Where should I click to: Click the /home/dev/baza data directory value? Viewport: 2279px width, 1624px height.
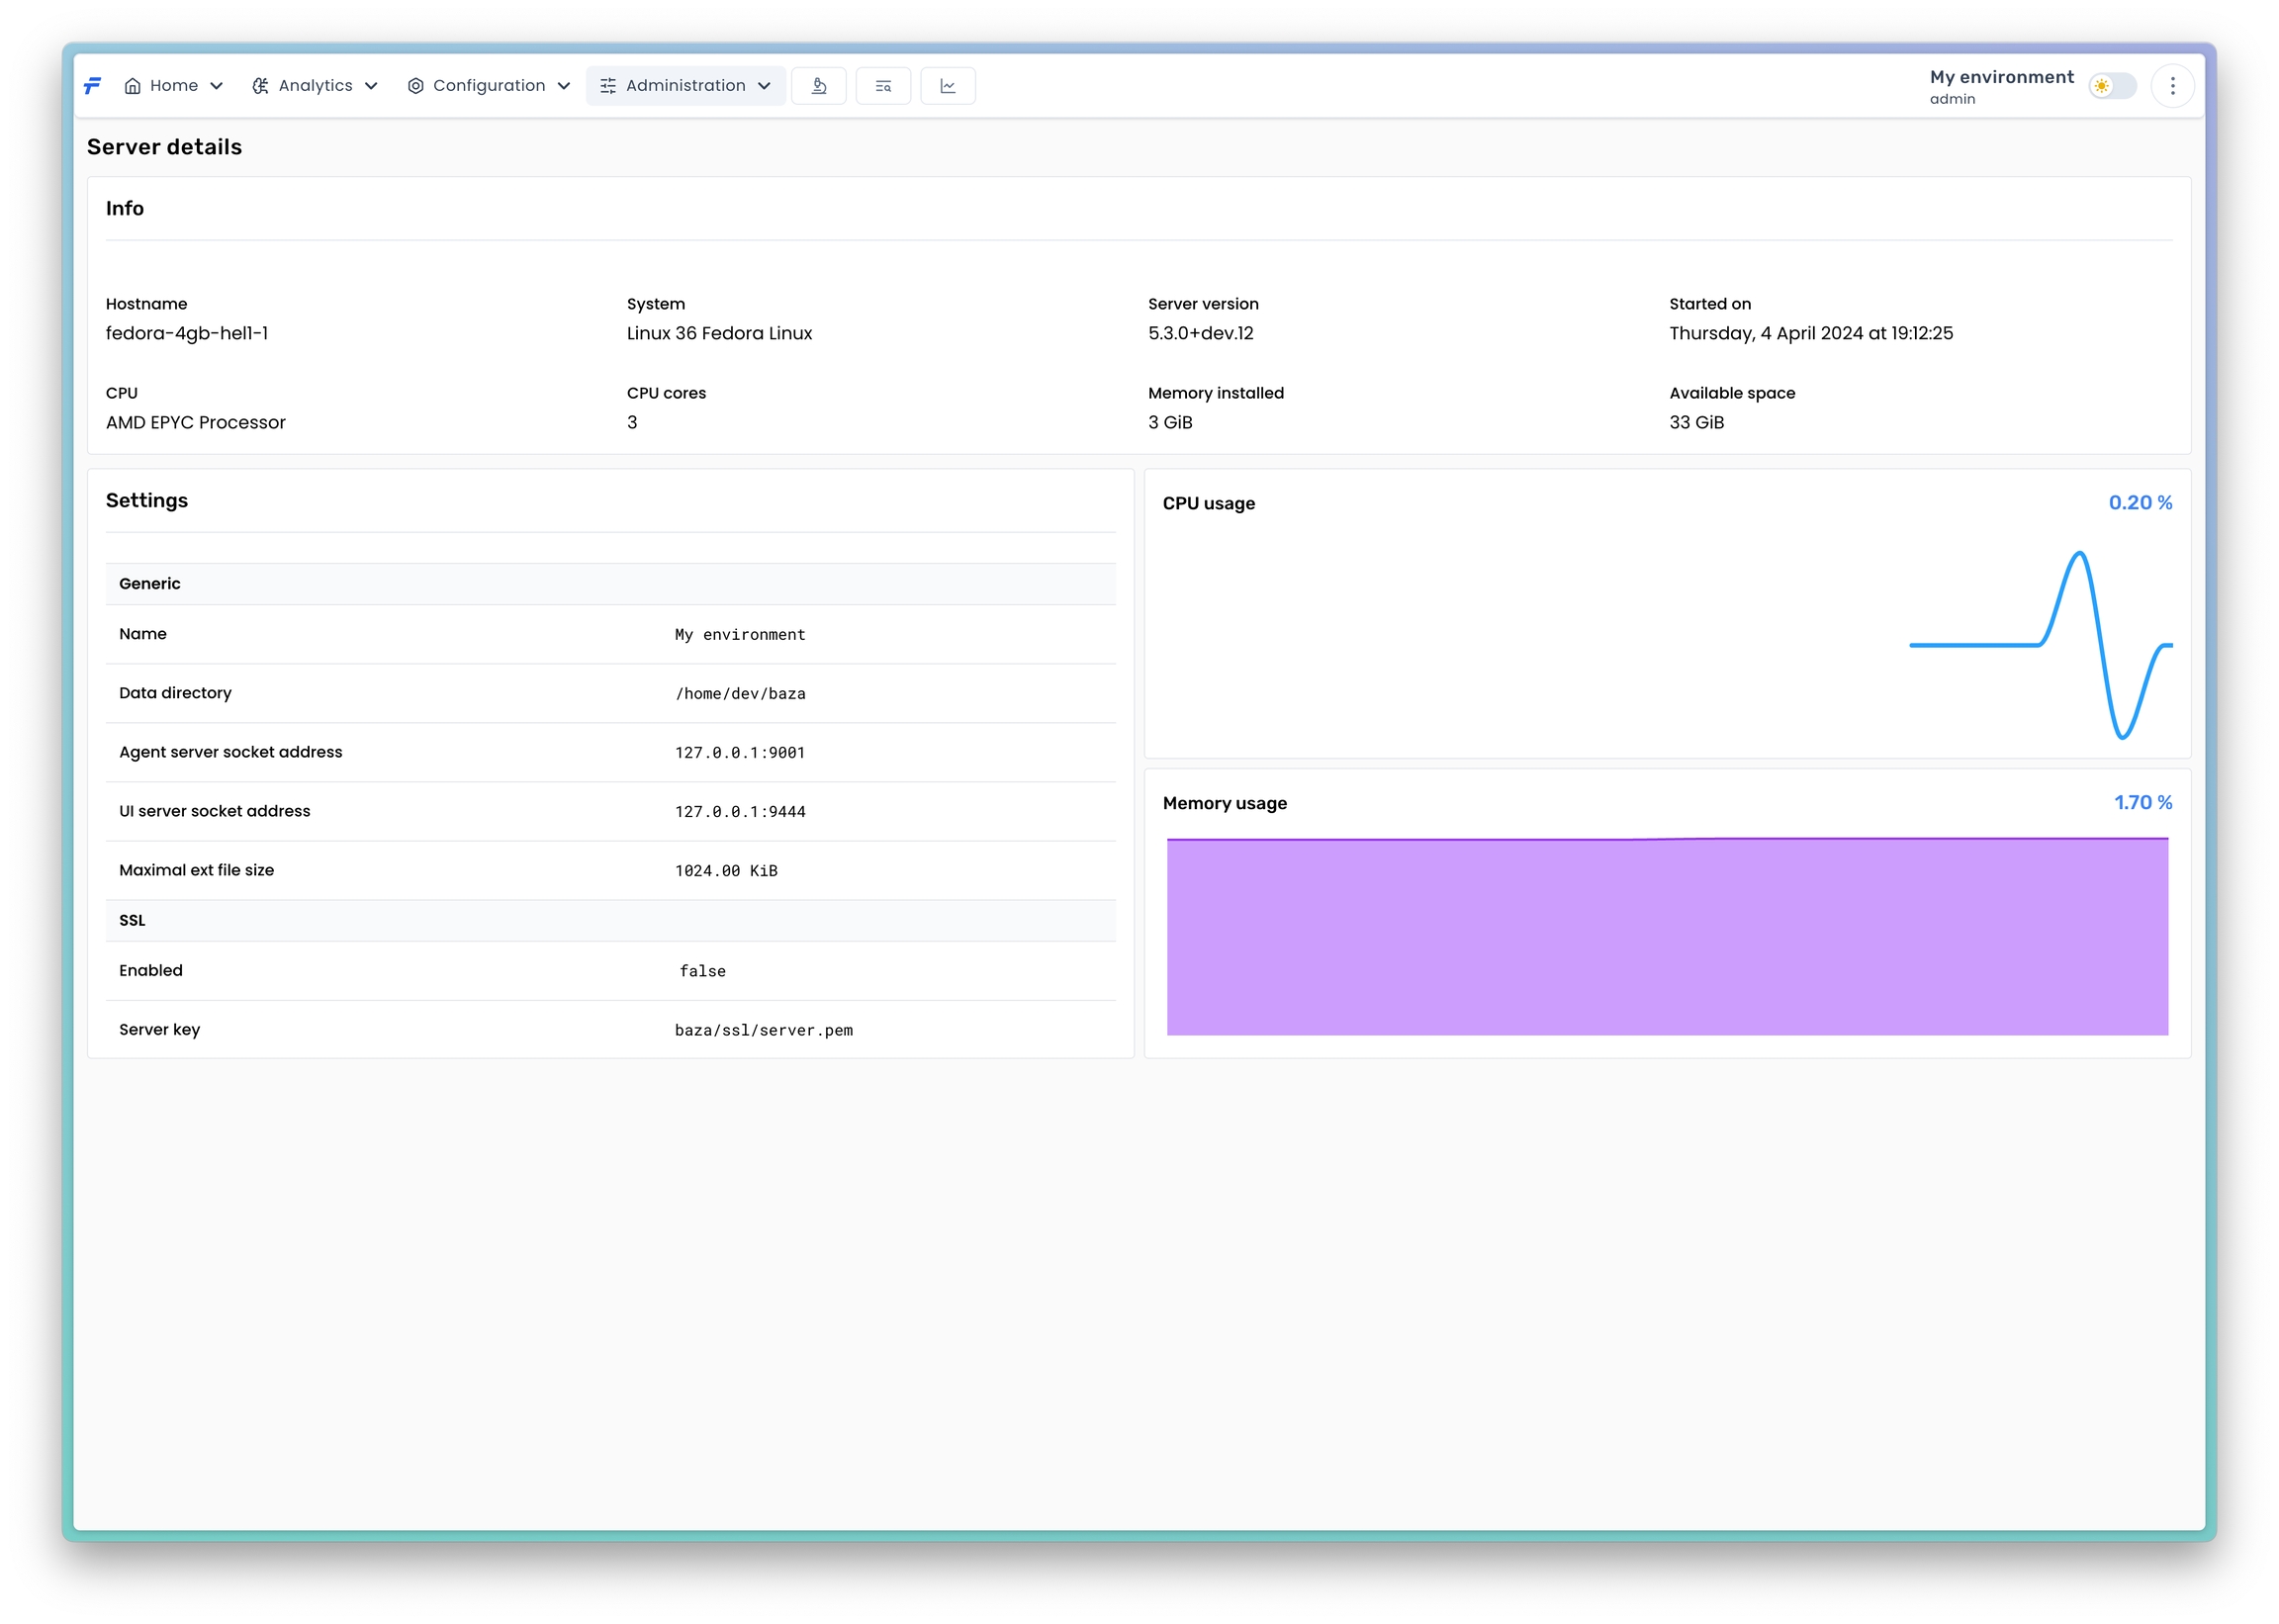pyautogui.click(x=740, y=694)
